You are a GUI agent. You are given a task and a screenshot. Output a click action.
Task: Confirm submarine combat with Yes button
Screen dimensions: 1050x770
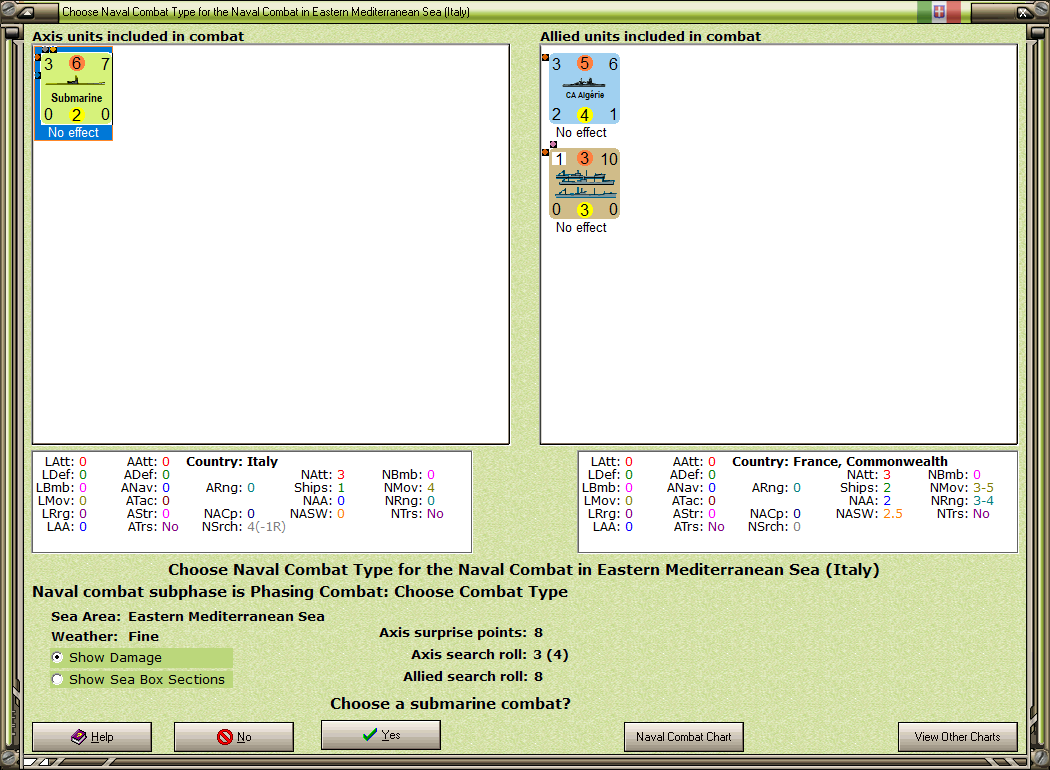coord(381,735)
